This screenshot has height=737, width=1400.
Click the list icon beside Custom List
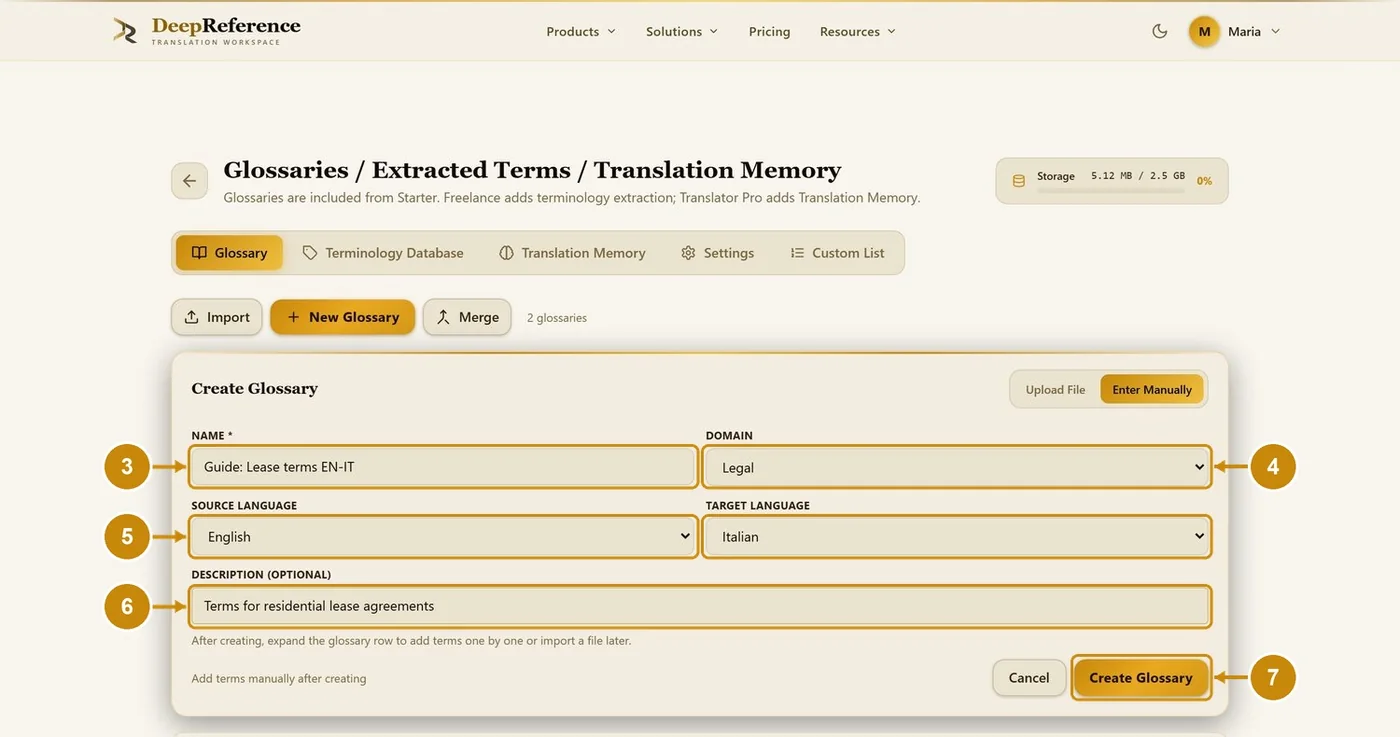pyautogui.click(x=797, y=253)
